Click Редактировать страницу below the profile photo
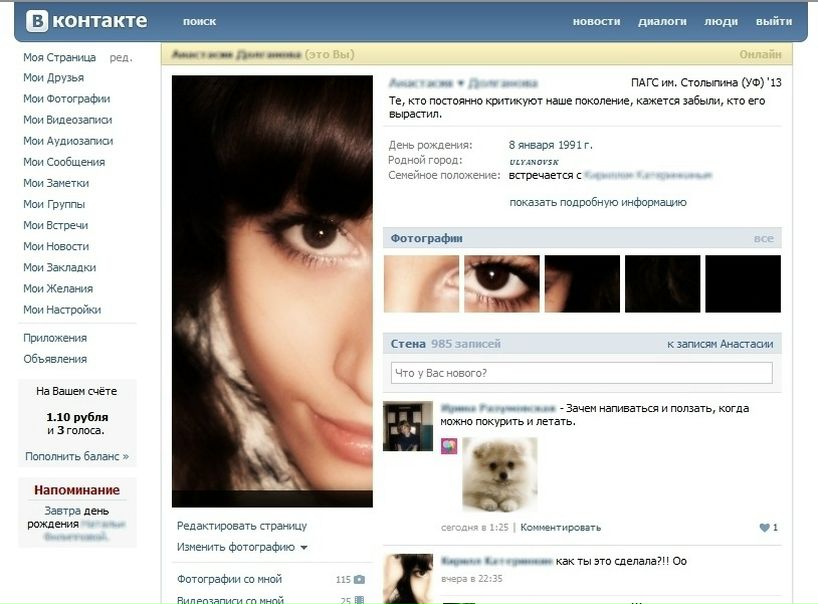 click(x=242, y=525)
